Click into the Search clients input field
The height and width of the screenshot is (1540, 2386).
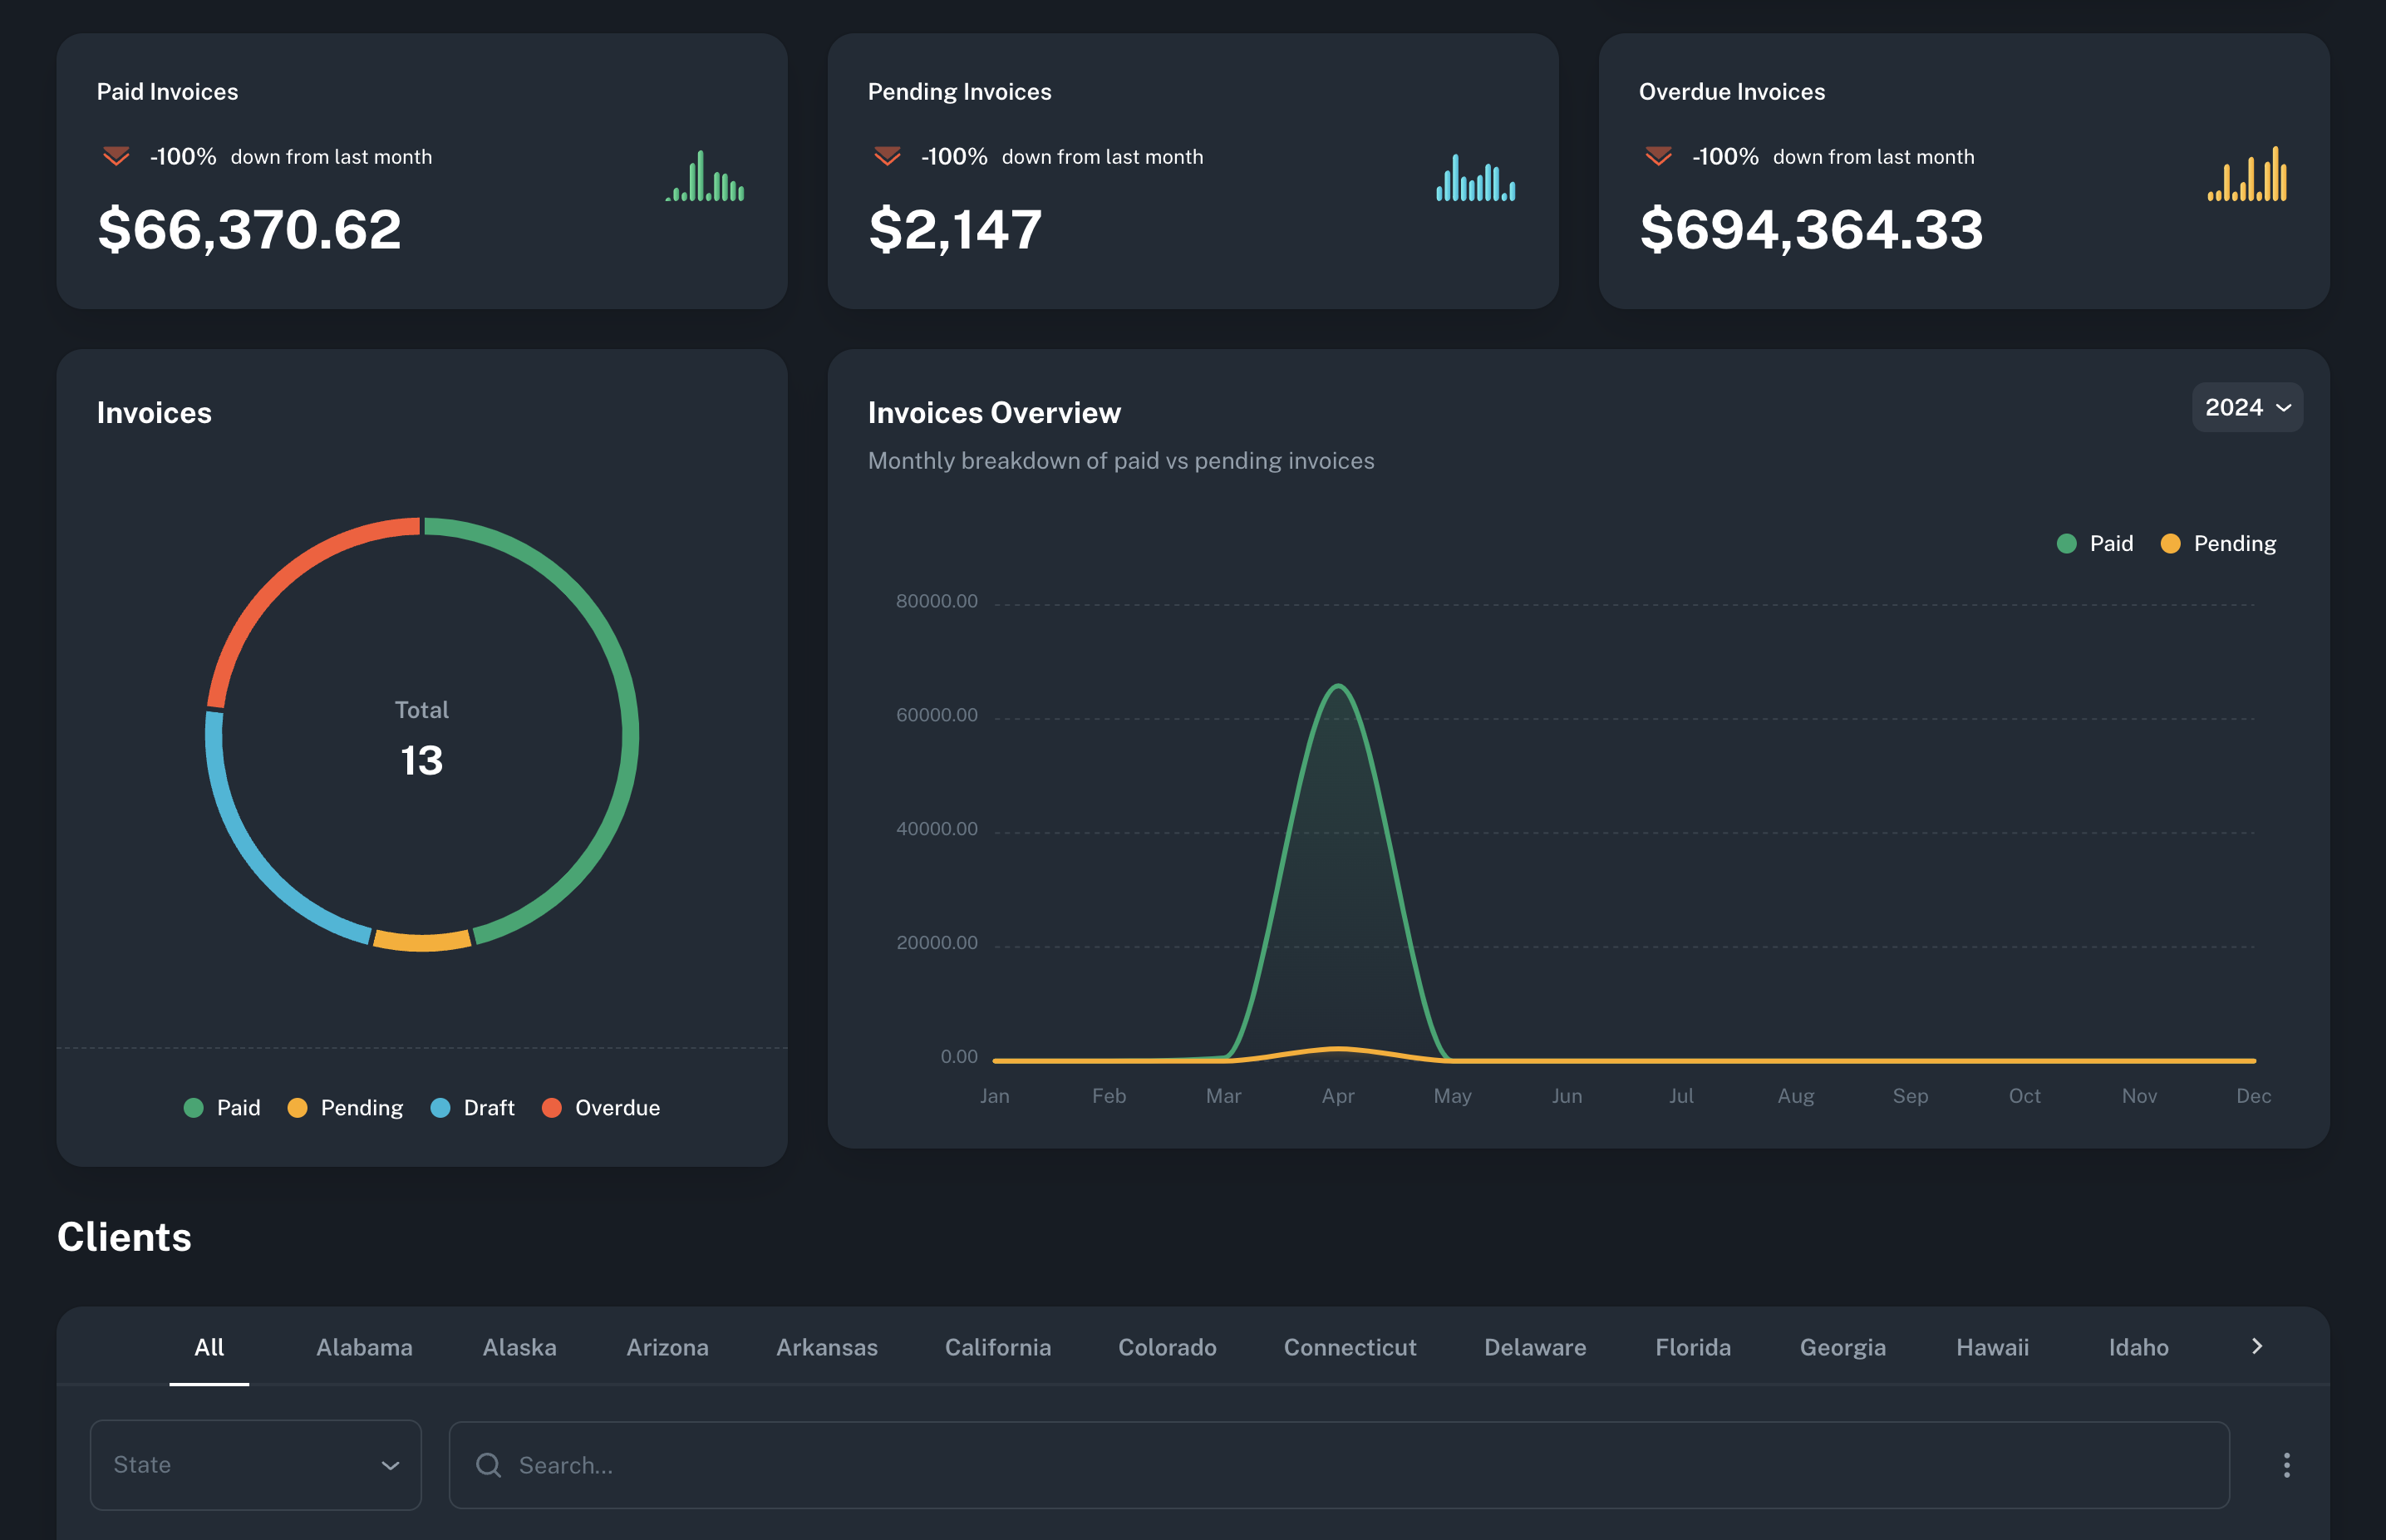click(x=1340, y=1465)
